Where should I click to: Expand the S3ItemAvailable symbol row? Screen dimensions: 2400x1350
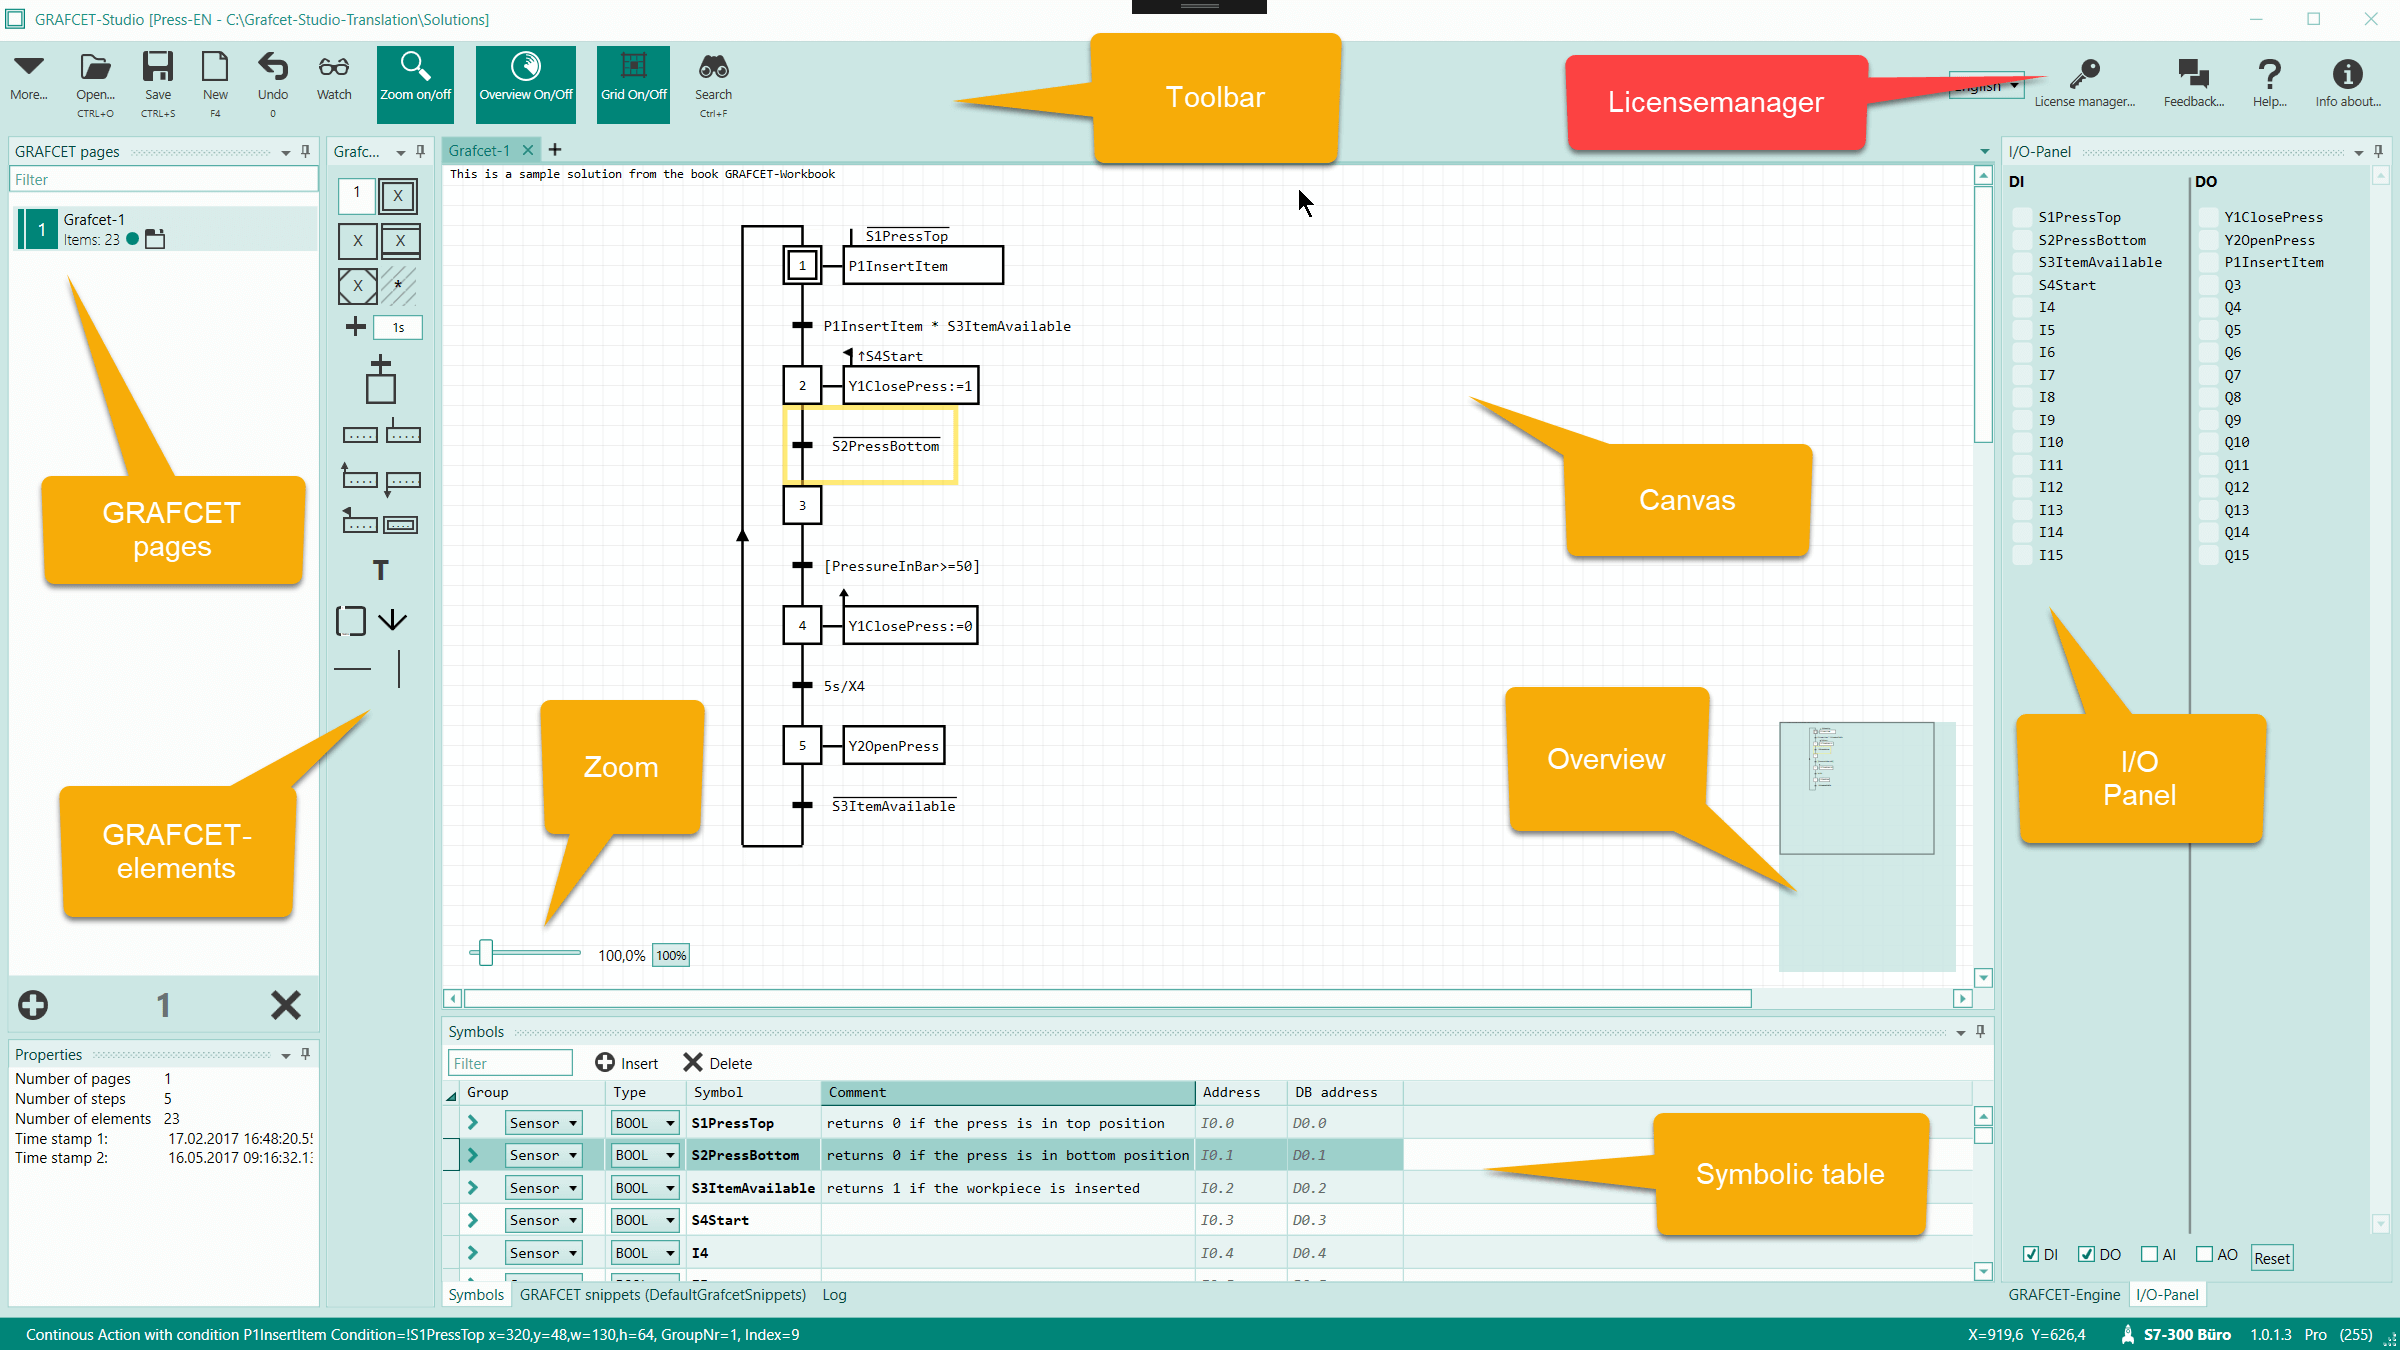coord(473,1188)
